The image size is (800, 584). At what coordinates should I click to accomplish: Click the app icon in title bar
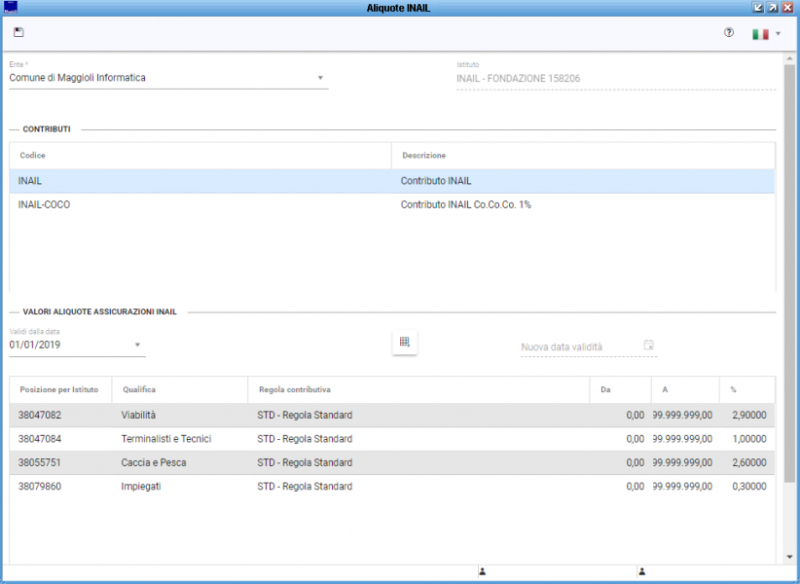(10, 7)
